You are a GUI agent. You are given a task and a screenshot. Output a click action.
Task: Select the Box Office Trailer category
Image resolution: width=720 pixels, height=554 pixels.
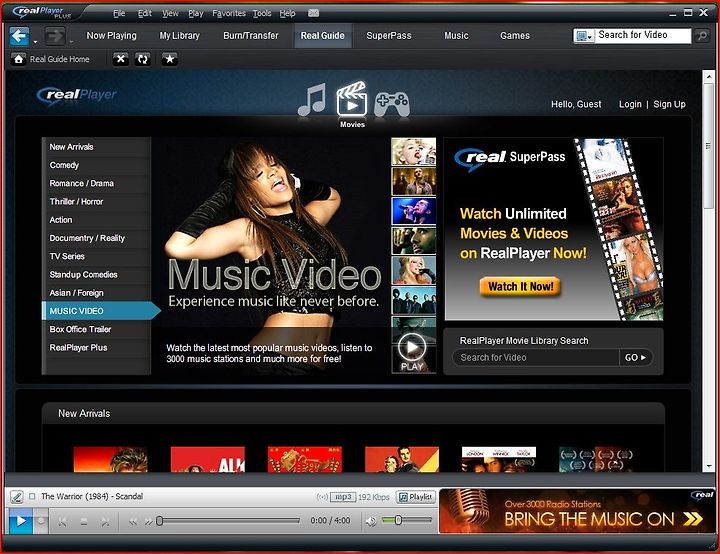(x=97, y=329)
